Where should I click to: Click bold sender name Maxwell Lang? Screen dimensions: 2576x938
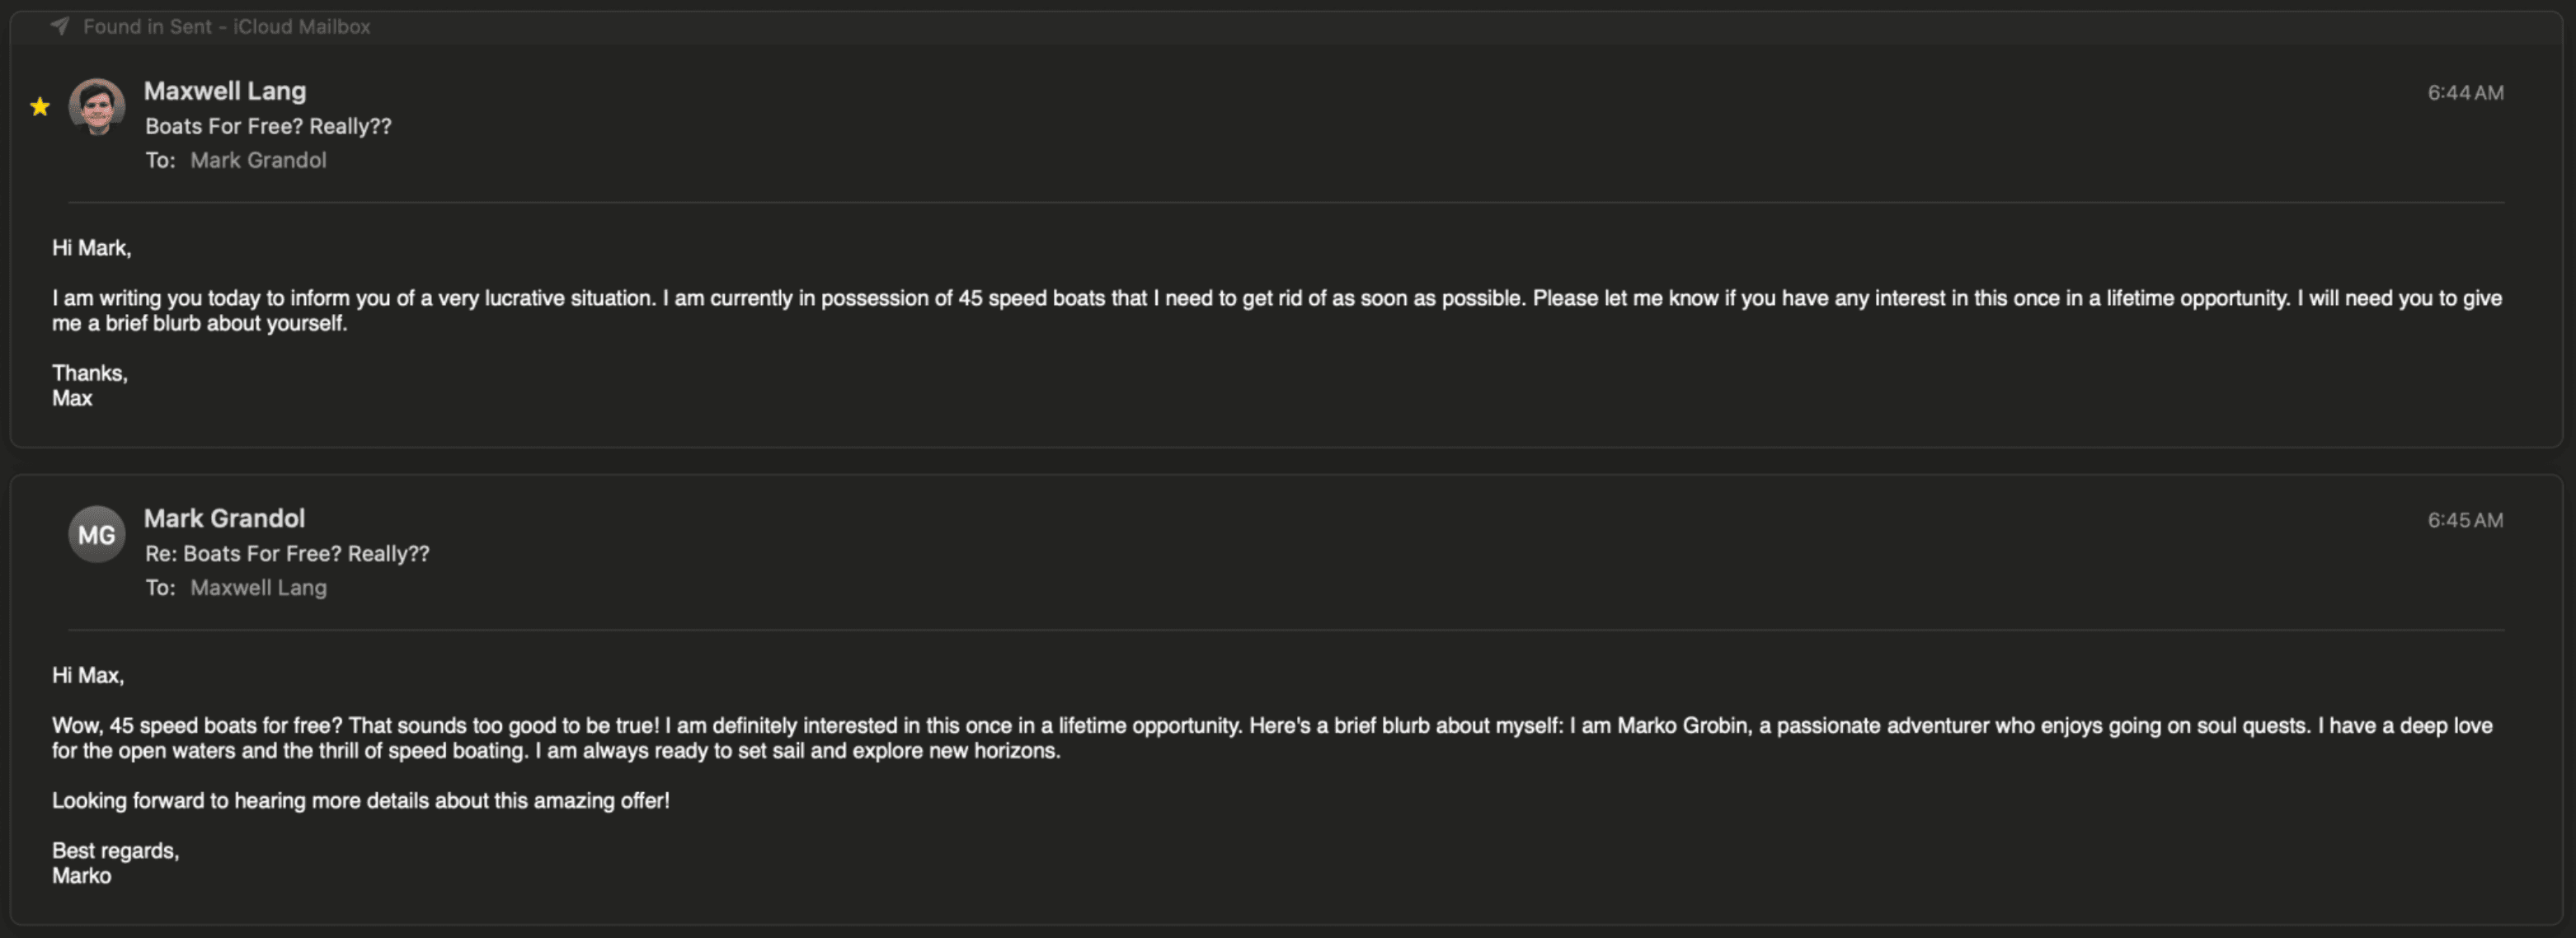click(x=225, y=91)
